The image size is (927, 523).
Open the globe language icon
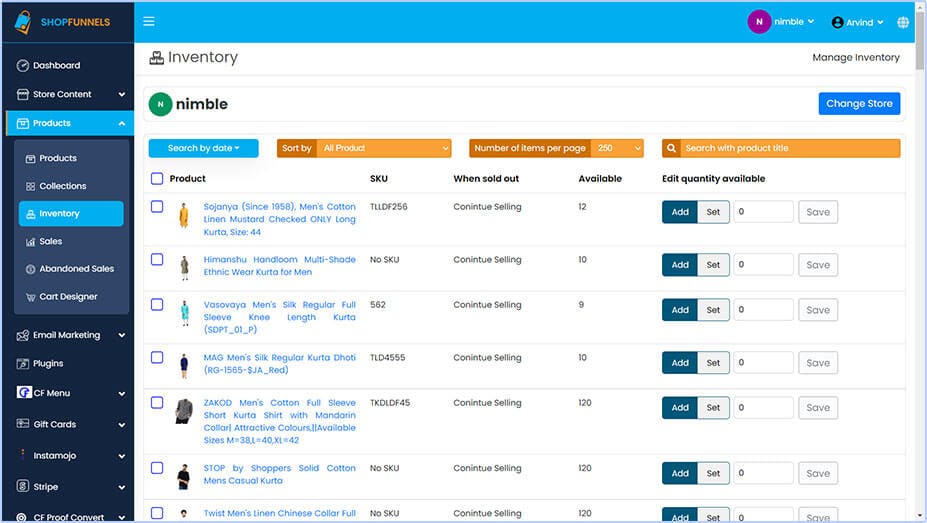pyautogui.click(x=903, y=22)
